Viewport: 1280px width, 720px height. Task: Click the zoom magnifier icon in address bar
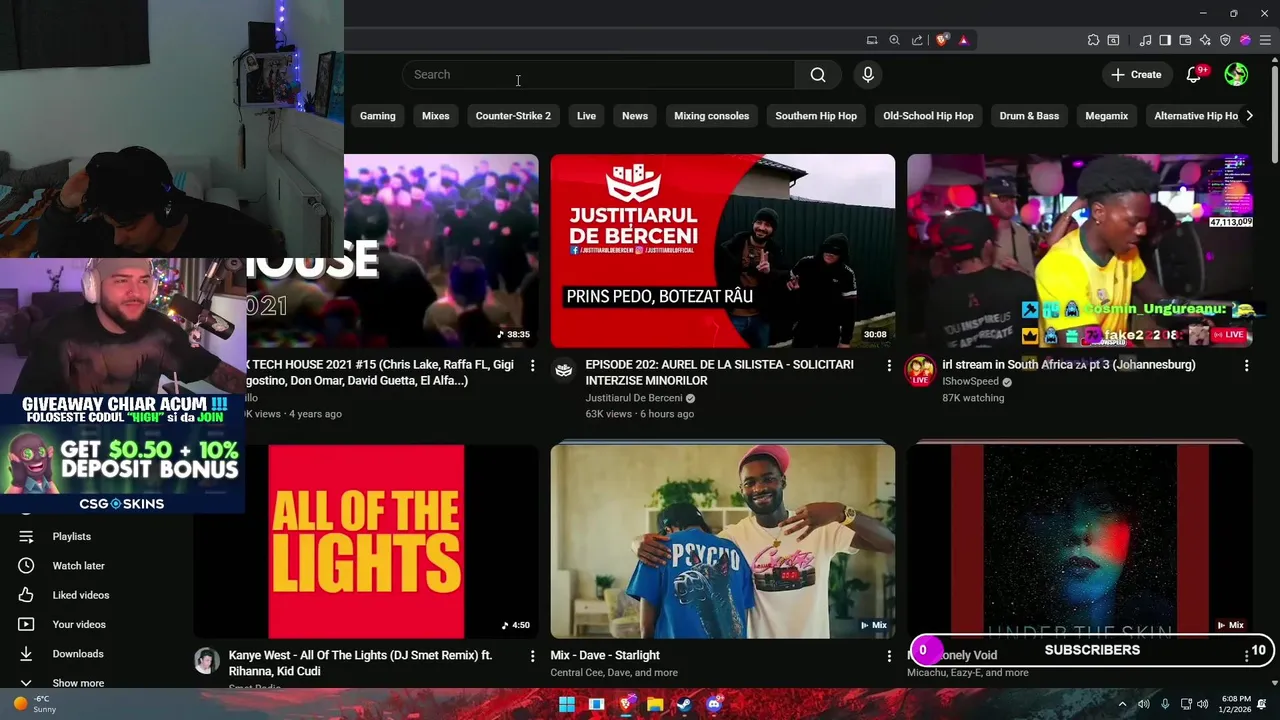click(x=895, y=40)
